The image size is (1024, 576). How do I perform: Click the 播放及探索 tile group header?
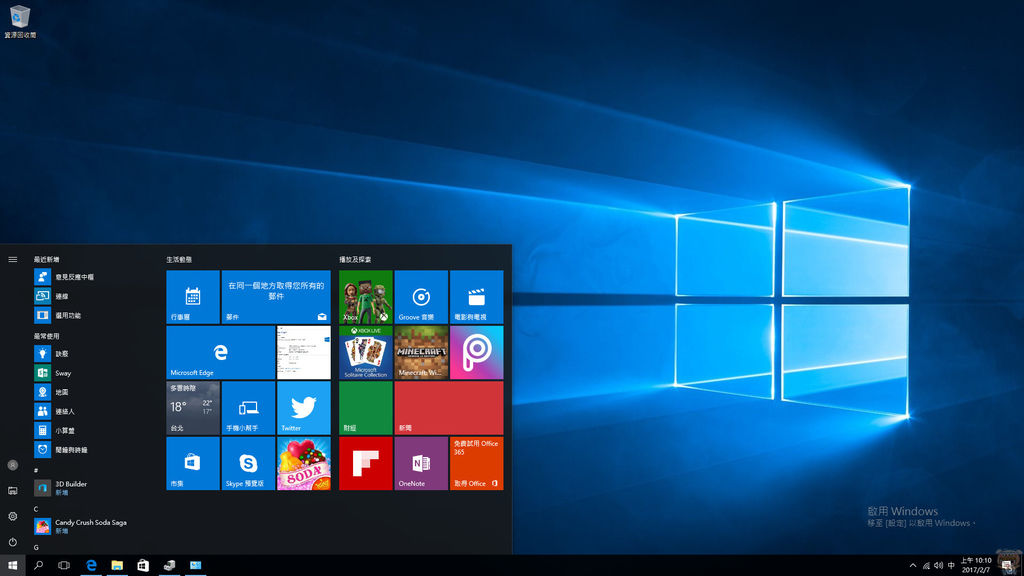(x=355, y=259)
